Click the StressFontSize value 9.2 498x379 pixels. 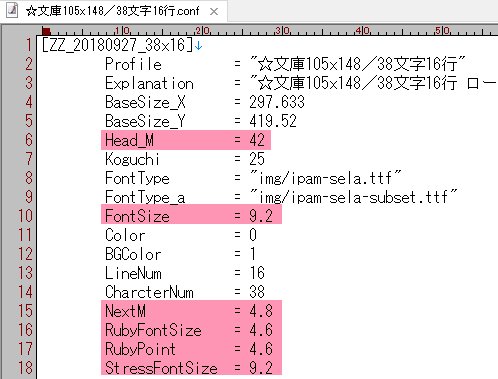[261, 368]
